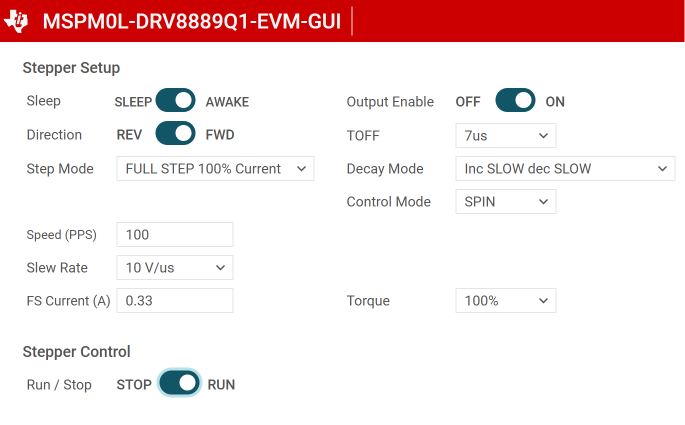Click the Stepper Control heading
Image resolution: width=685 pixels, height=425 pixels.
pyautogui.click(x=76, y=352)
